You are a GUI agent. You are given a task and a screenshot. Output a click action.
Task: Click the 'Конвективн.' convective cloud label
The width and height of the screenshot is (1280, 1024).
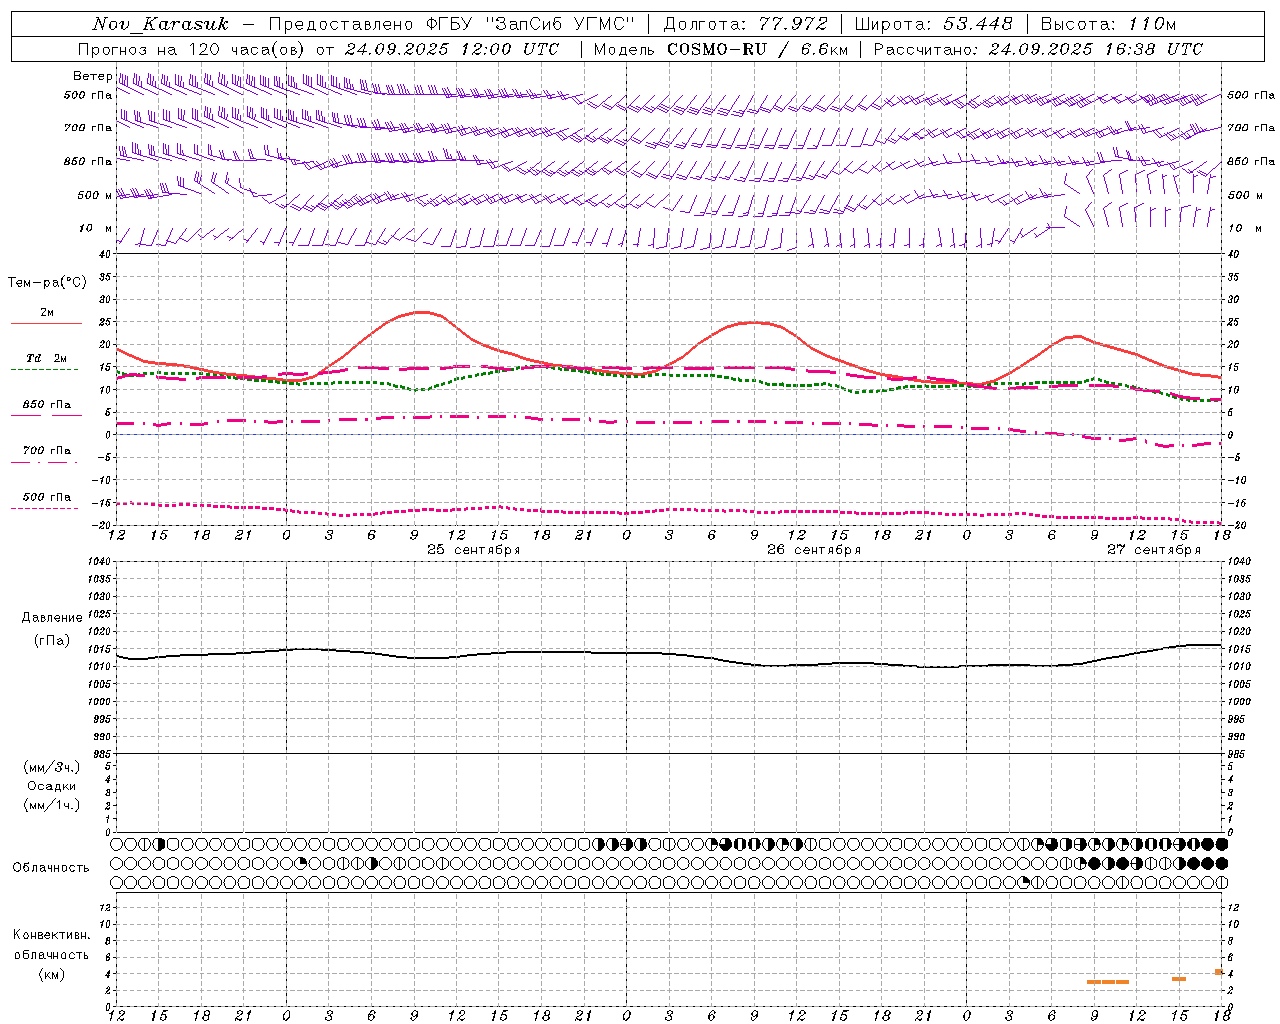pos(52,935)
